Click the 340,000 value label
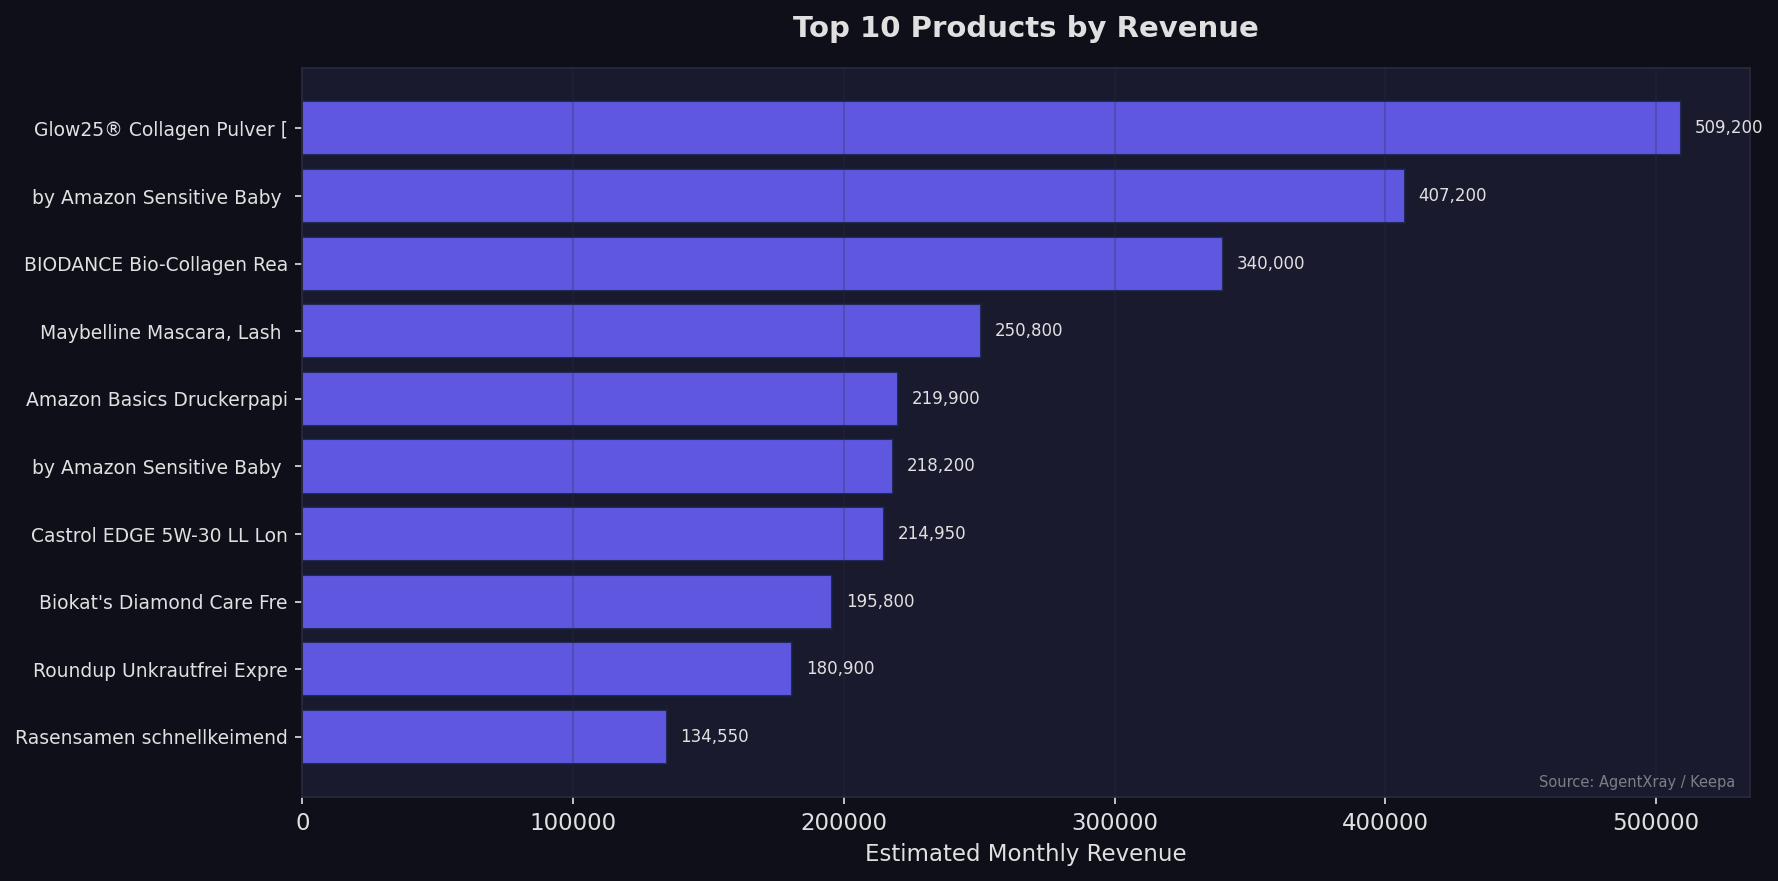 pyautogui.click(x=1270, y=264)
